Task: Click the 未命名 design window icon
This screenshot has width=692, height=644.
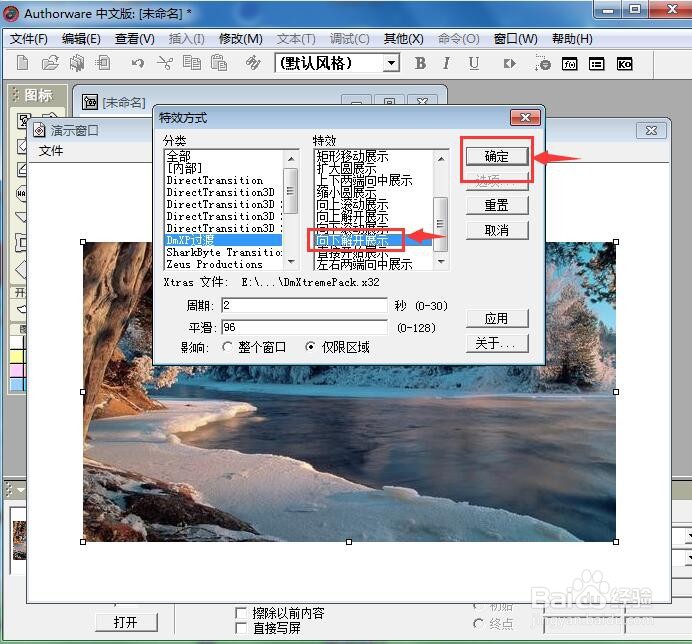Action: 90,102
